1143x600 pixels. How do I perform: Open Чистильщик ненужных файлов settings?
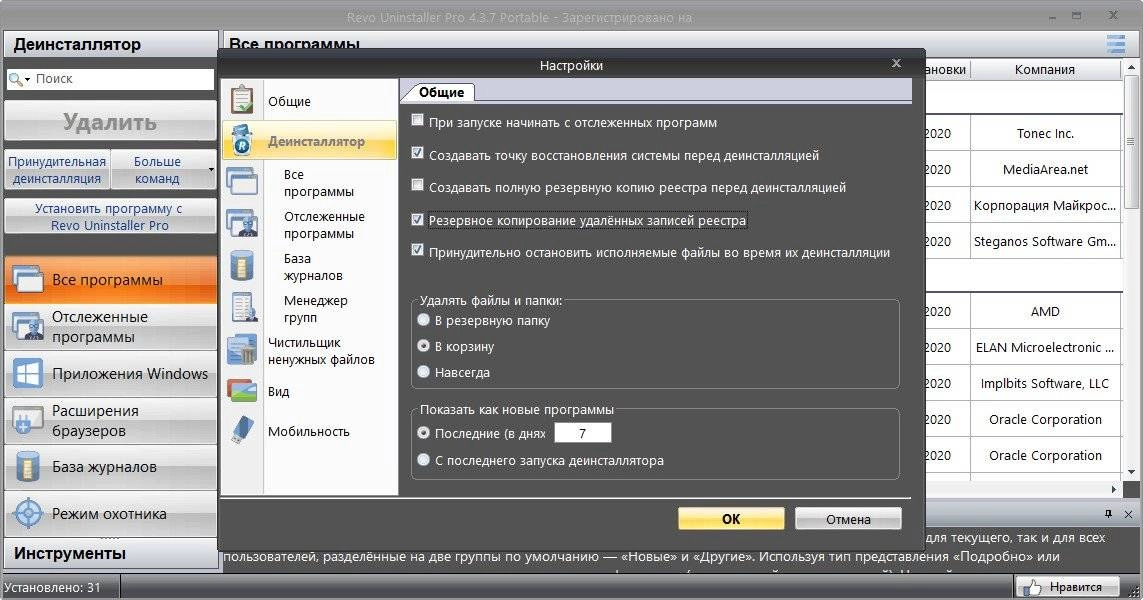coord(321,351)
